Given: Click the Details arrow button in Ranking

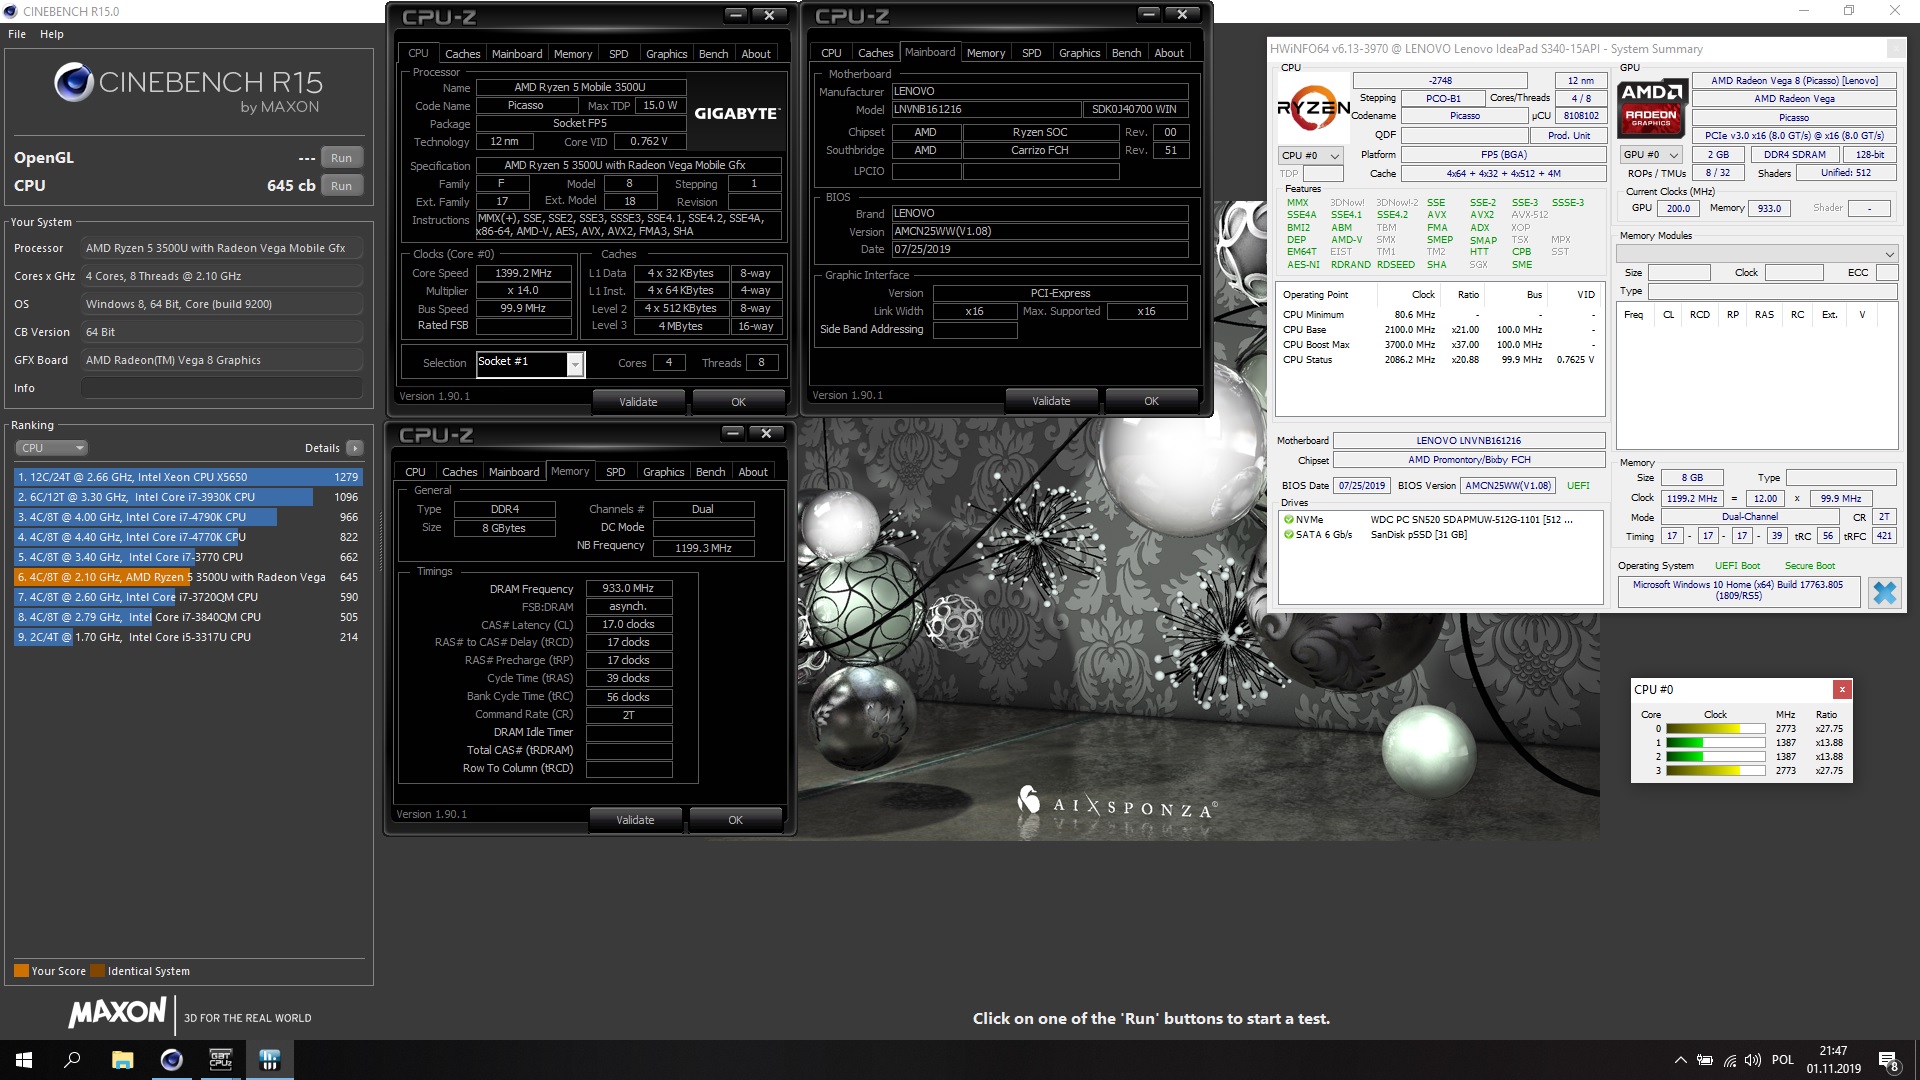Looking at the screenshot, I should tap(355, 448).
